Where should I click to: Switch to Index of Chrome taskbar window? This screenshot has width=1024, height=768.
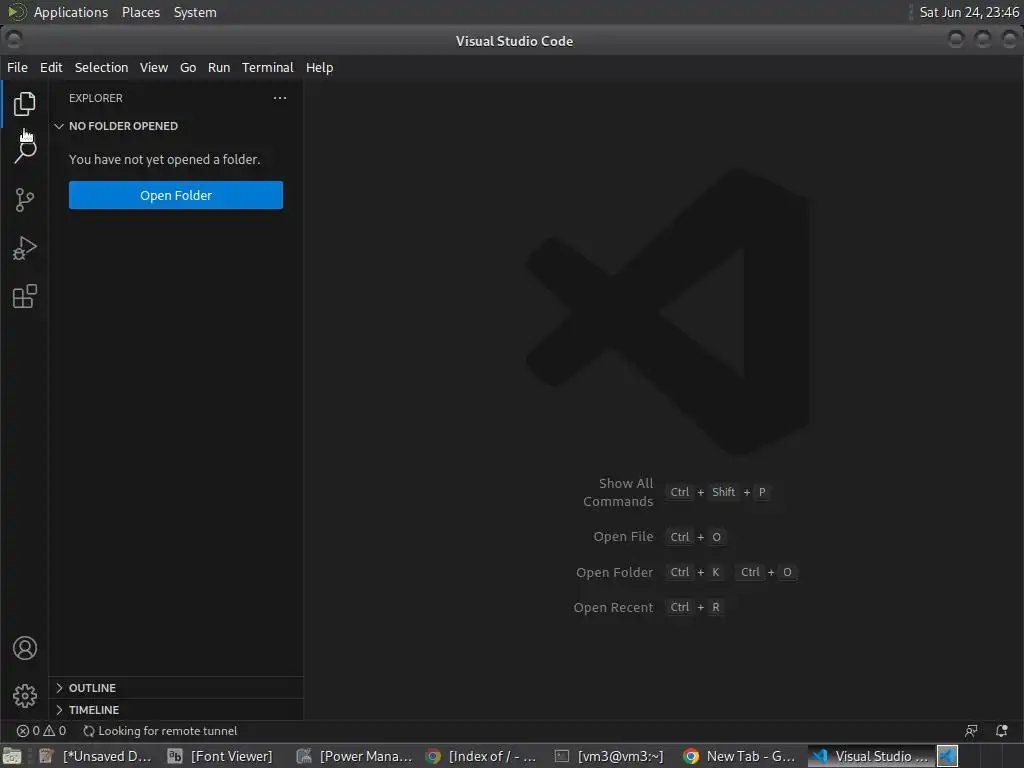(x=481, y=756)
